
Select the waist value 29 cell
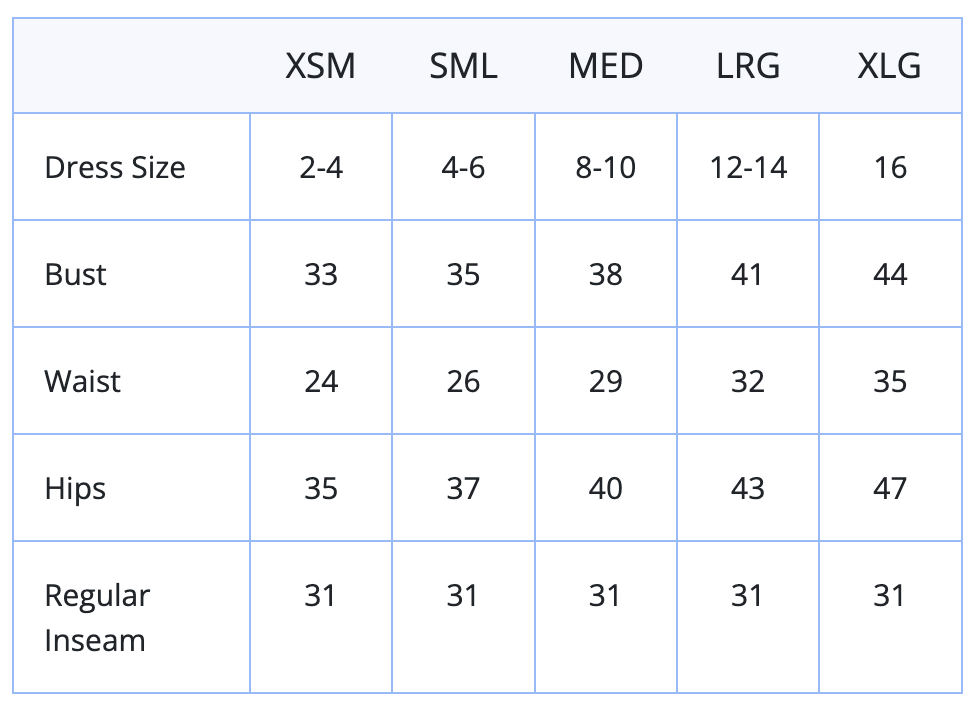[606, 381]
